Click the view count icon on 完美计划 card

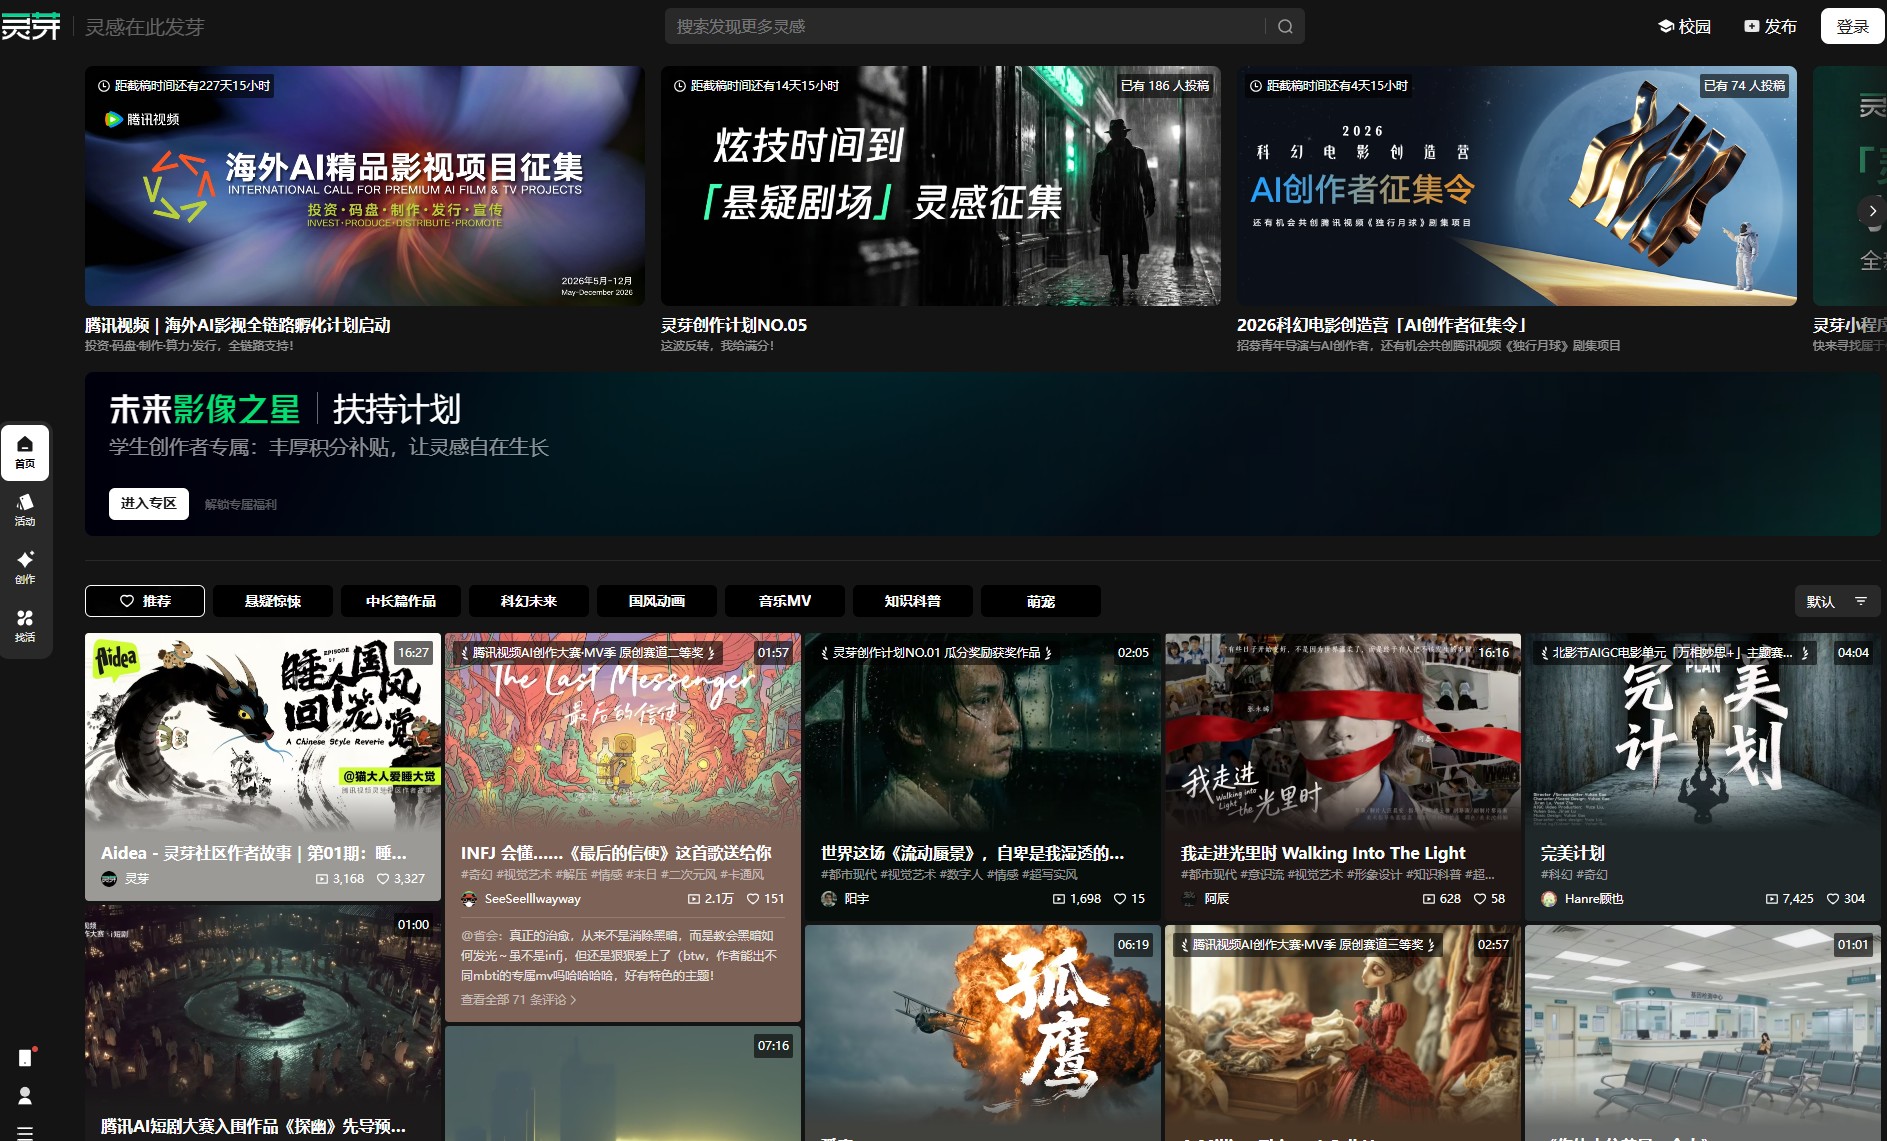tap(1771, 899)
